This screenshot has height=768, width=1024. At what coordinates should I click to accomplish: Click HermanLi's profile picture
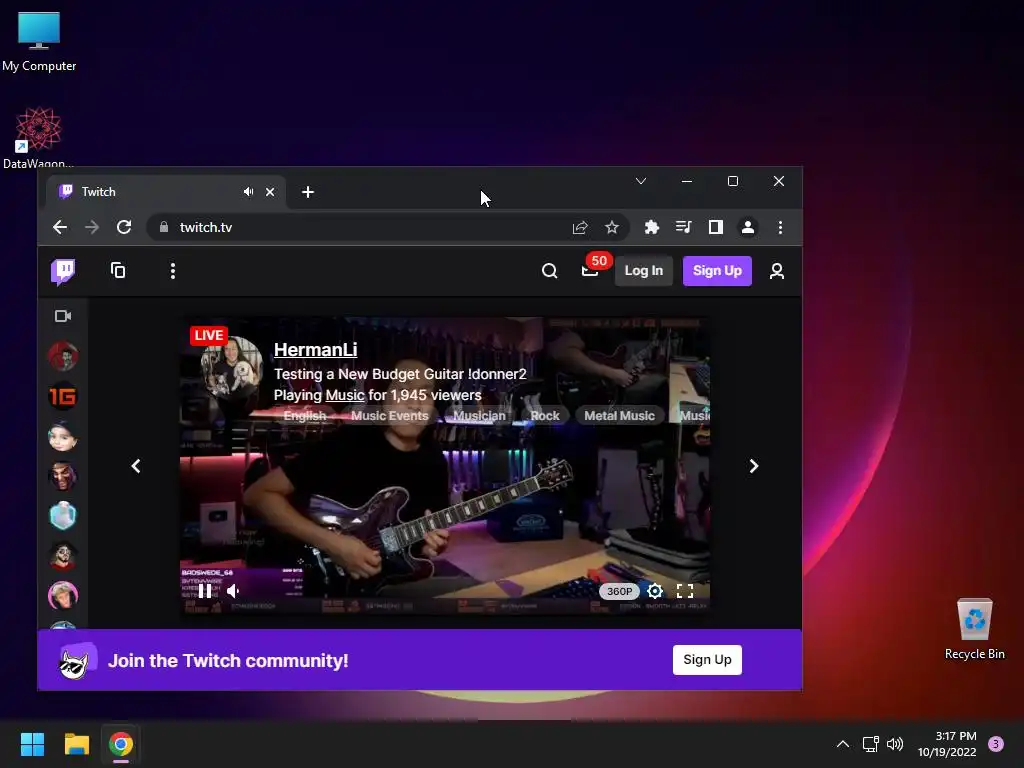[232, 367]
